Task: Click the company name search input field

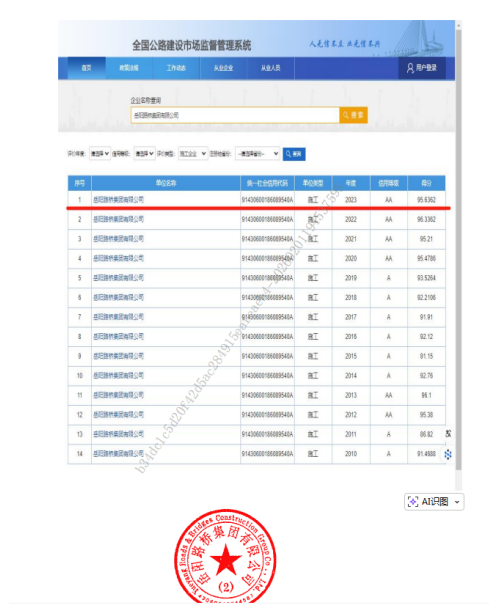Action: [x=235, y=115]
